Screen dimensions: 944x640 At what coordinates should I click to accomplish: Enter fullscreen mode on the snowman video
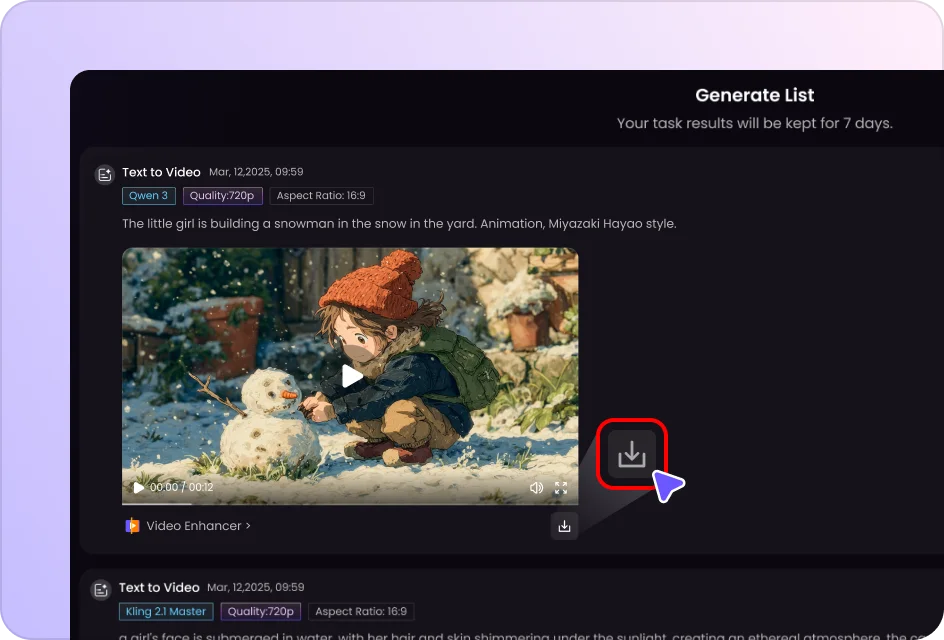(561, 488)
